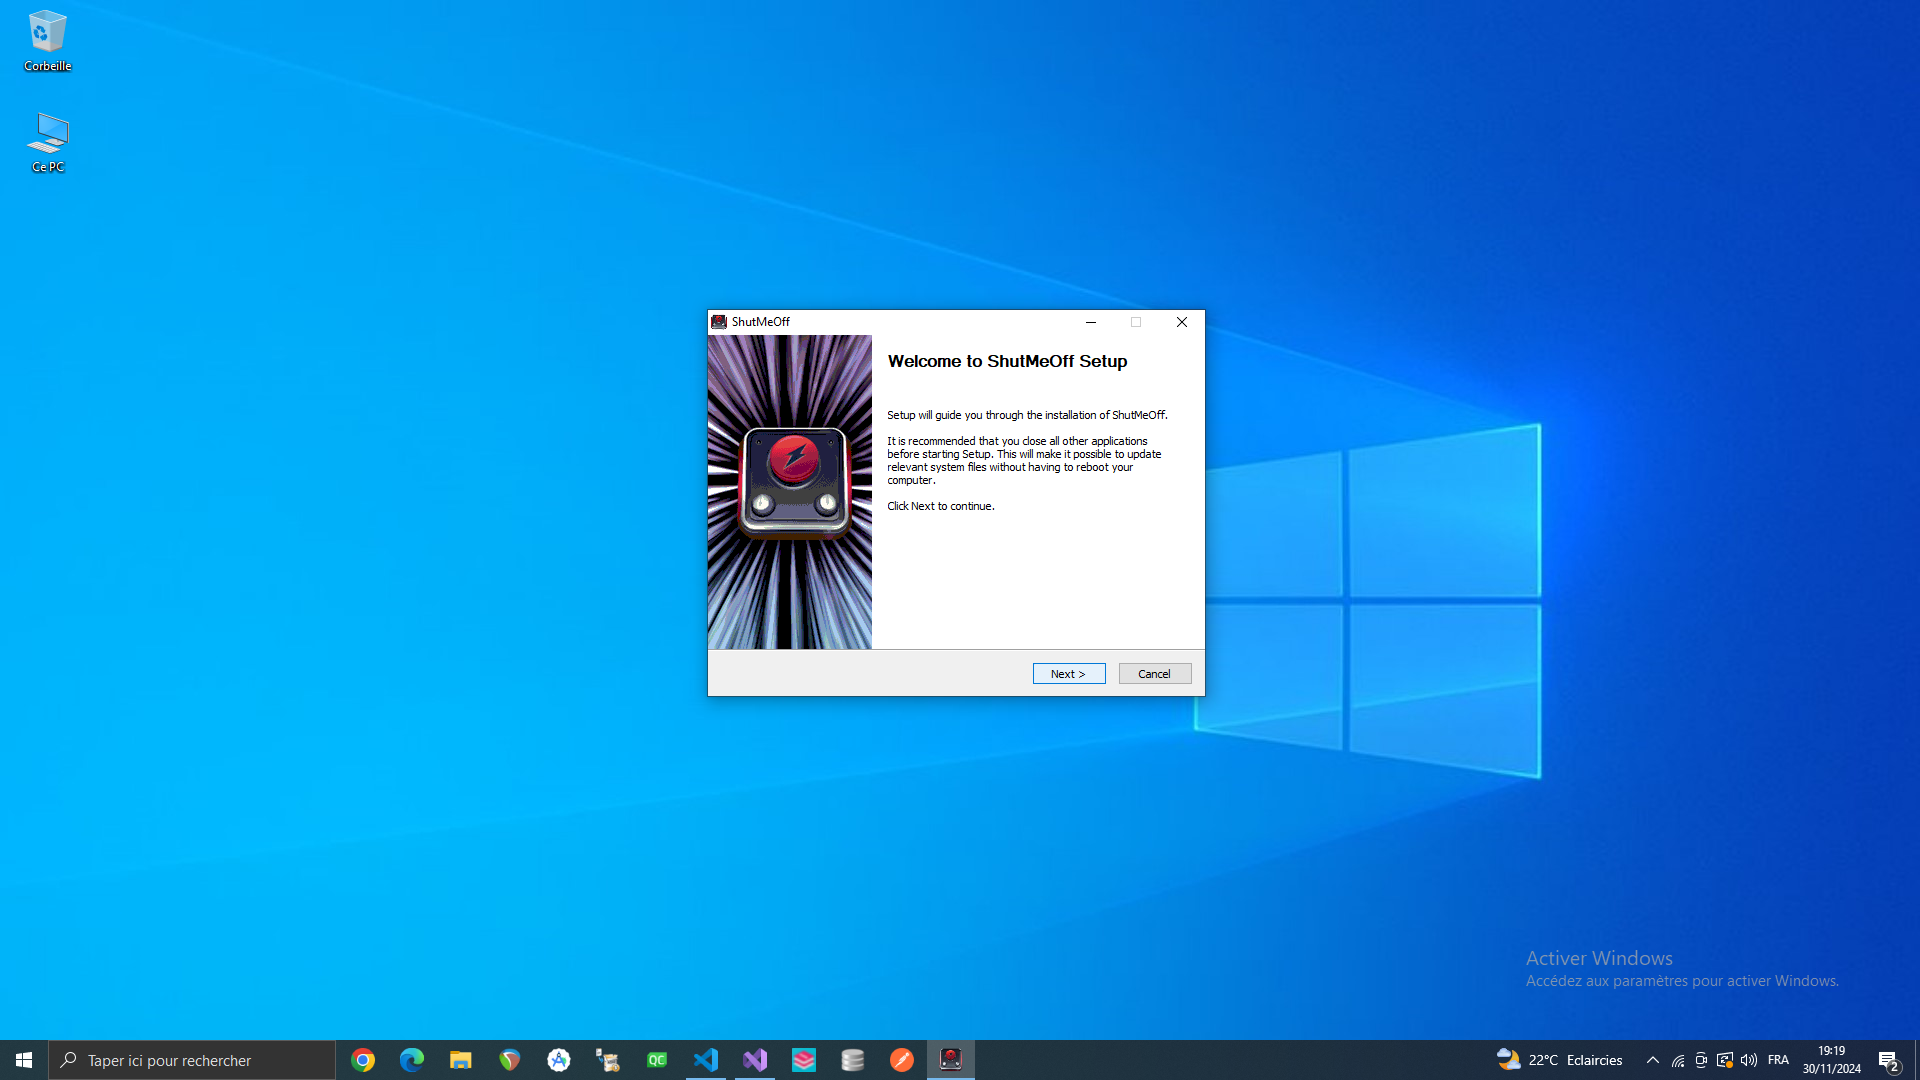Click the Windows Start button
Screen dimensions: 1920x1080
click(x=22, y=1059)
